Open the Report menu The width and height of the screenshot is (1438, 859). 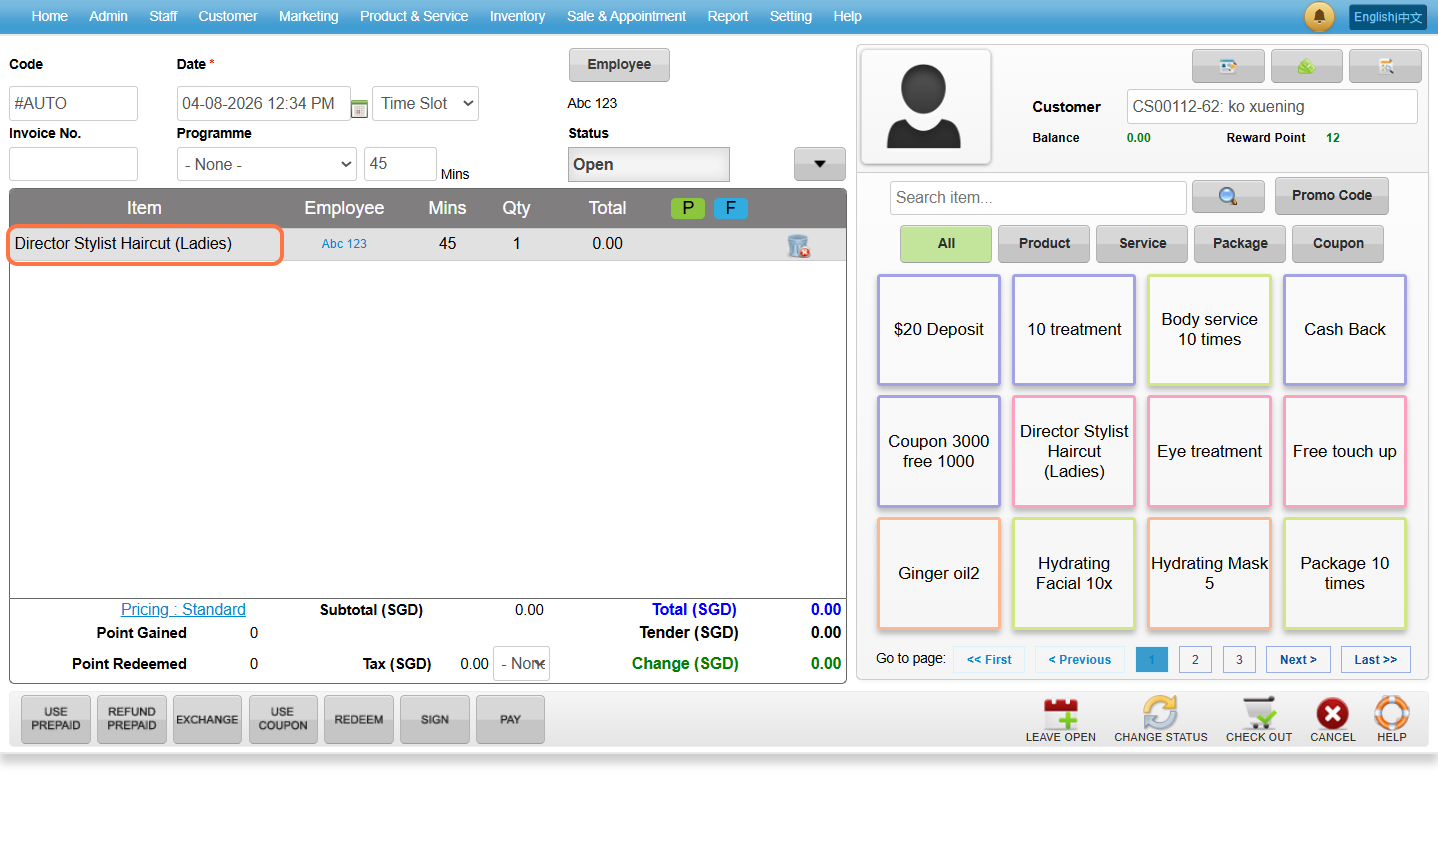pyautogui.click(x=728, y=16)
